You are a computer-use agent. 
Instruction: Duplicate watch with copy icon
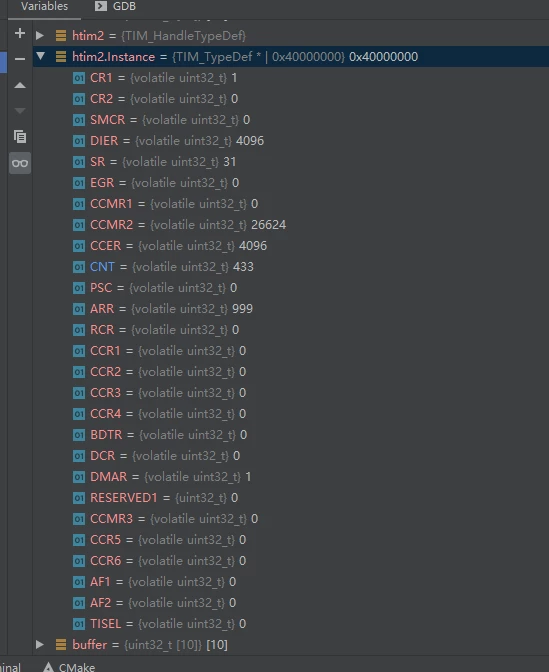[x=20, y=137]
